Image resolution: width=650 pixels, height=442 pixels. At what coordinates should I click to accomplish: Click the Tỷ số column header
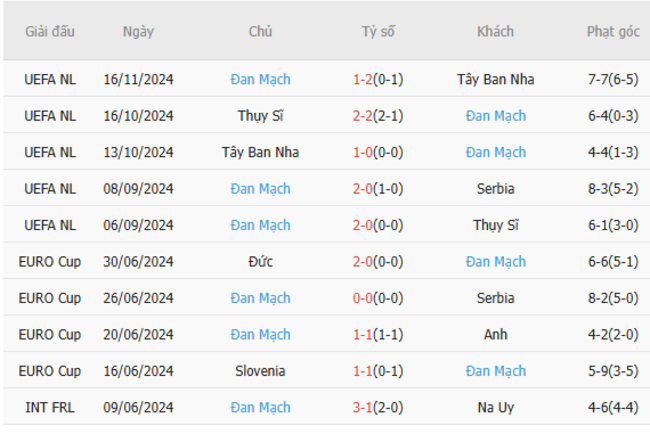[378, 32]
